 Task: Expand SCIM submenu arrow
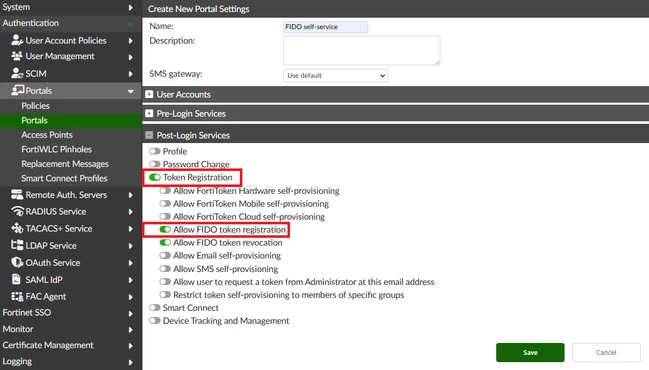130,74
